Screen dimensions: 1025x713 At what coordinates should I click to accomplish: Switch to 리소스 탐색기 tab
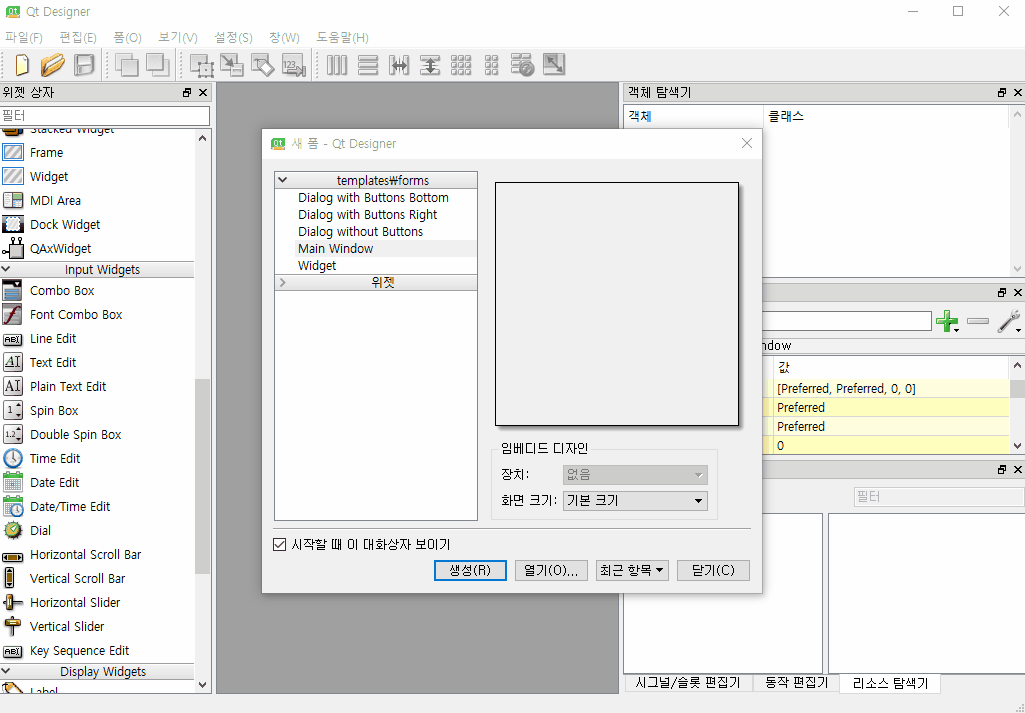pos(890,683)
